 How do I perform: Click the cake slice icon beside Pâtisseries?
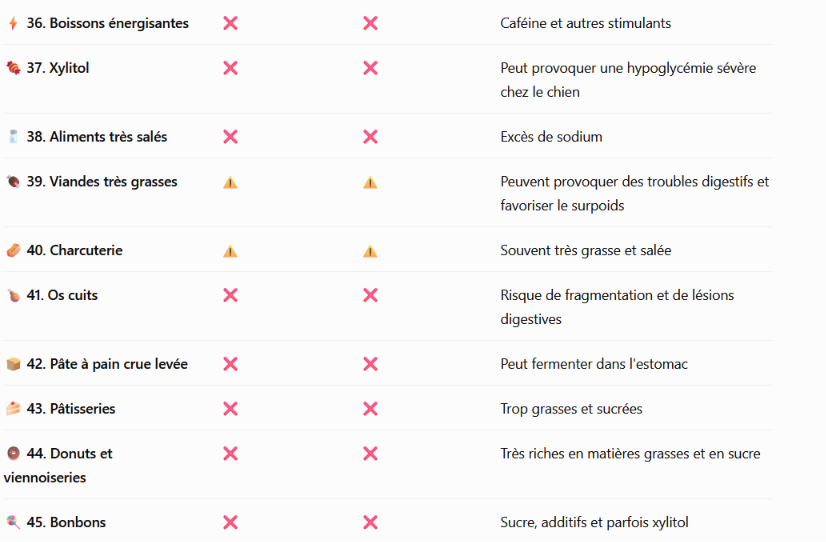tap(13, 409)
